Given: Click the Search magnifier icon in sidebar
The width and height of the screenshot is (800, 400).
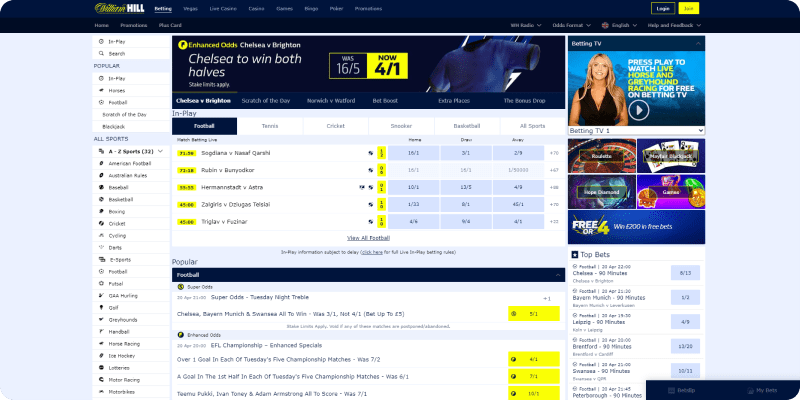Looking at the screenshot, I should (x=101, y=53).
